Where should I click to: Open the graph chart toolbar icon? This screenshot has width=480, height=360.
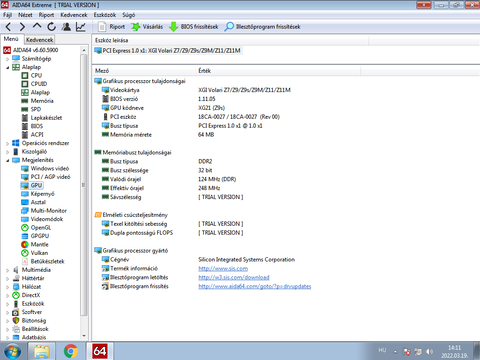[81, 27]
